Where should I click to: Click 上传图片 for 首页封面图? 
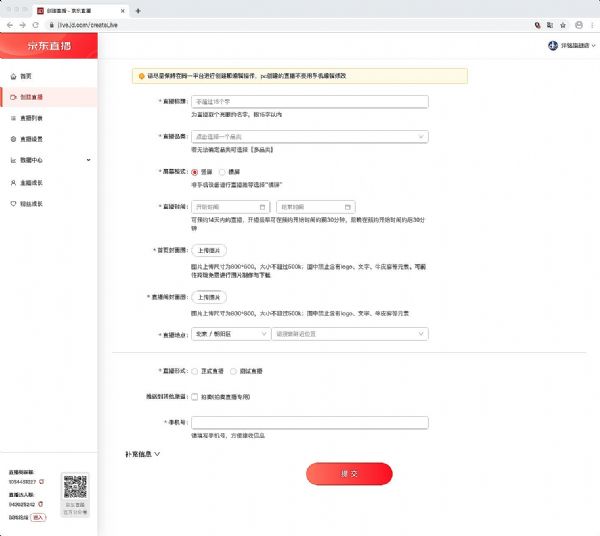pyautogui.click(x=209, y=249)
